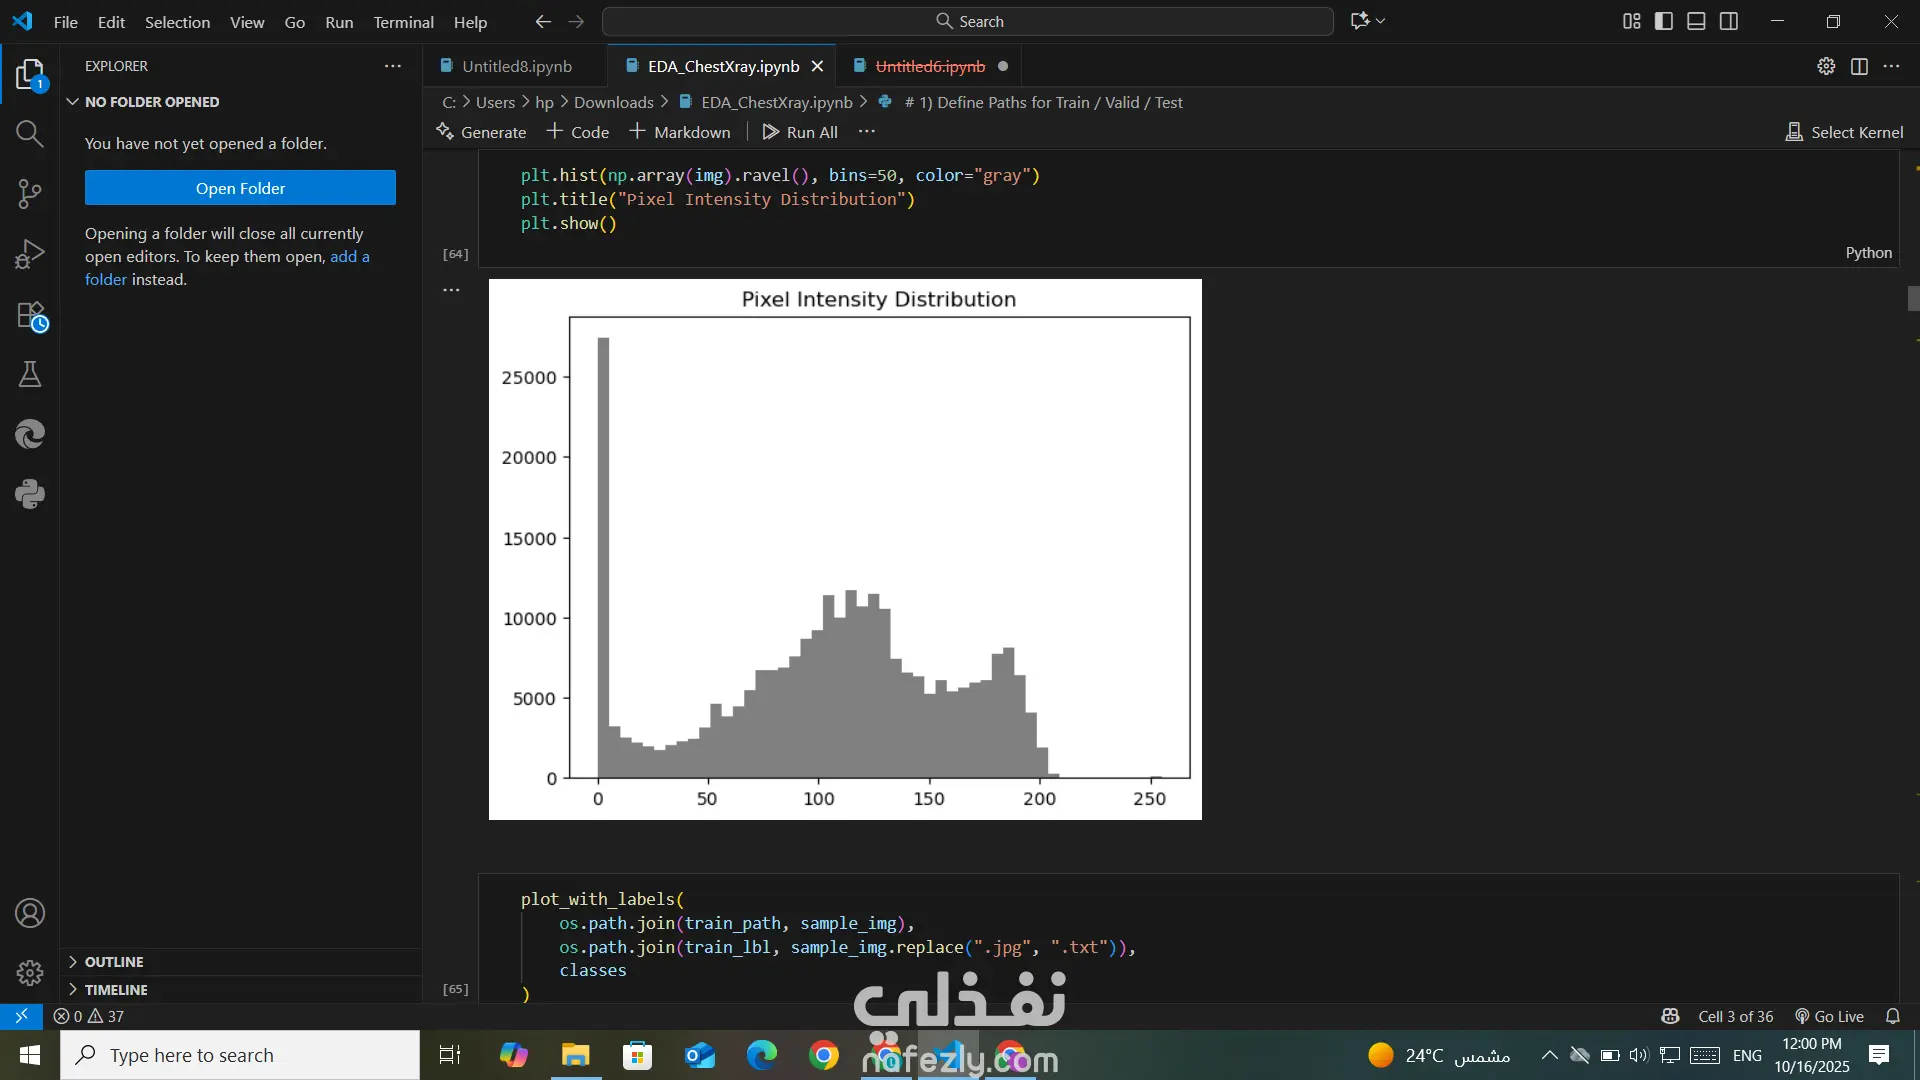Click Select Kernel button

(1844, 132)
